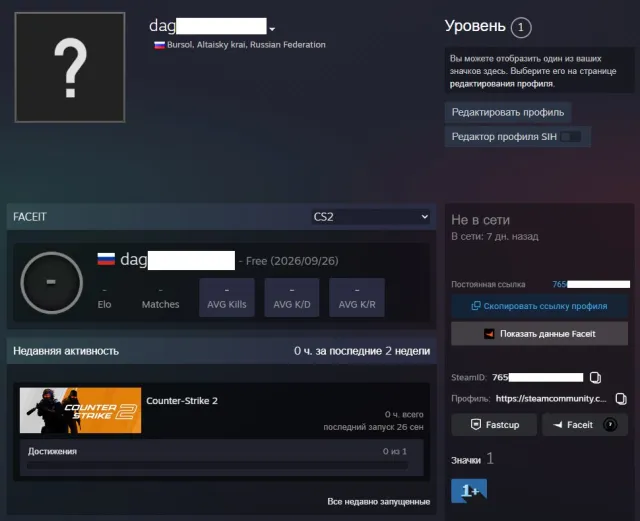This screenshot has width=640, height=521.
Task: Click the FACEIT level circle indicator
Action: click(51, 283)
